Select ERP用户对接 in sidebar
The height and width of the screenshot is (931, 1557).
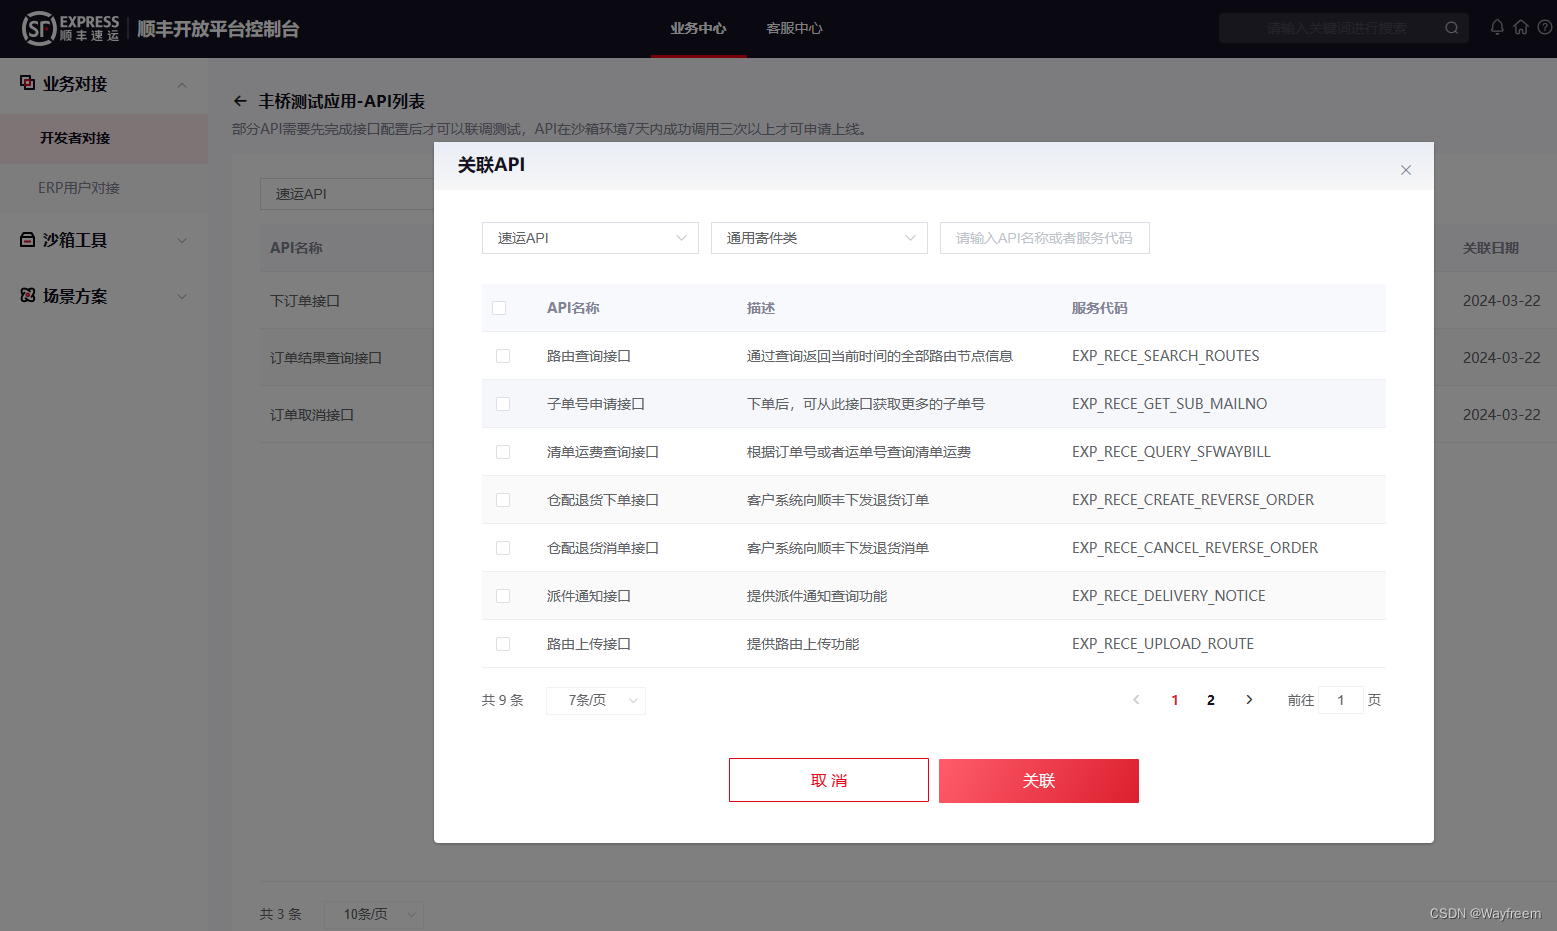coord(104,188)
